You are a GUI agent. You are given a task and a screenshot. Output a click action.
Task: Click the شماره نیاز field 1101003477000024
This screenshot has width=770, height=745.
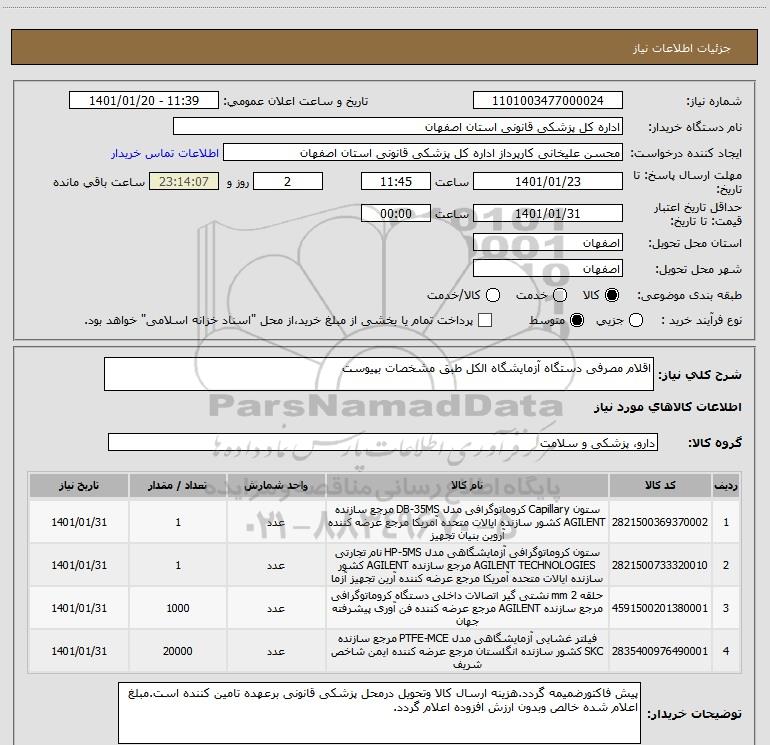coord(548,101)
